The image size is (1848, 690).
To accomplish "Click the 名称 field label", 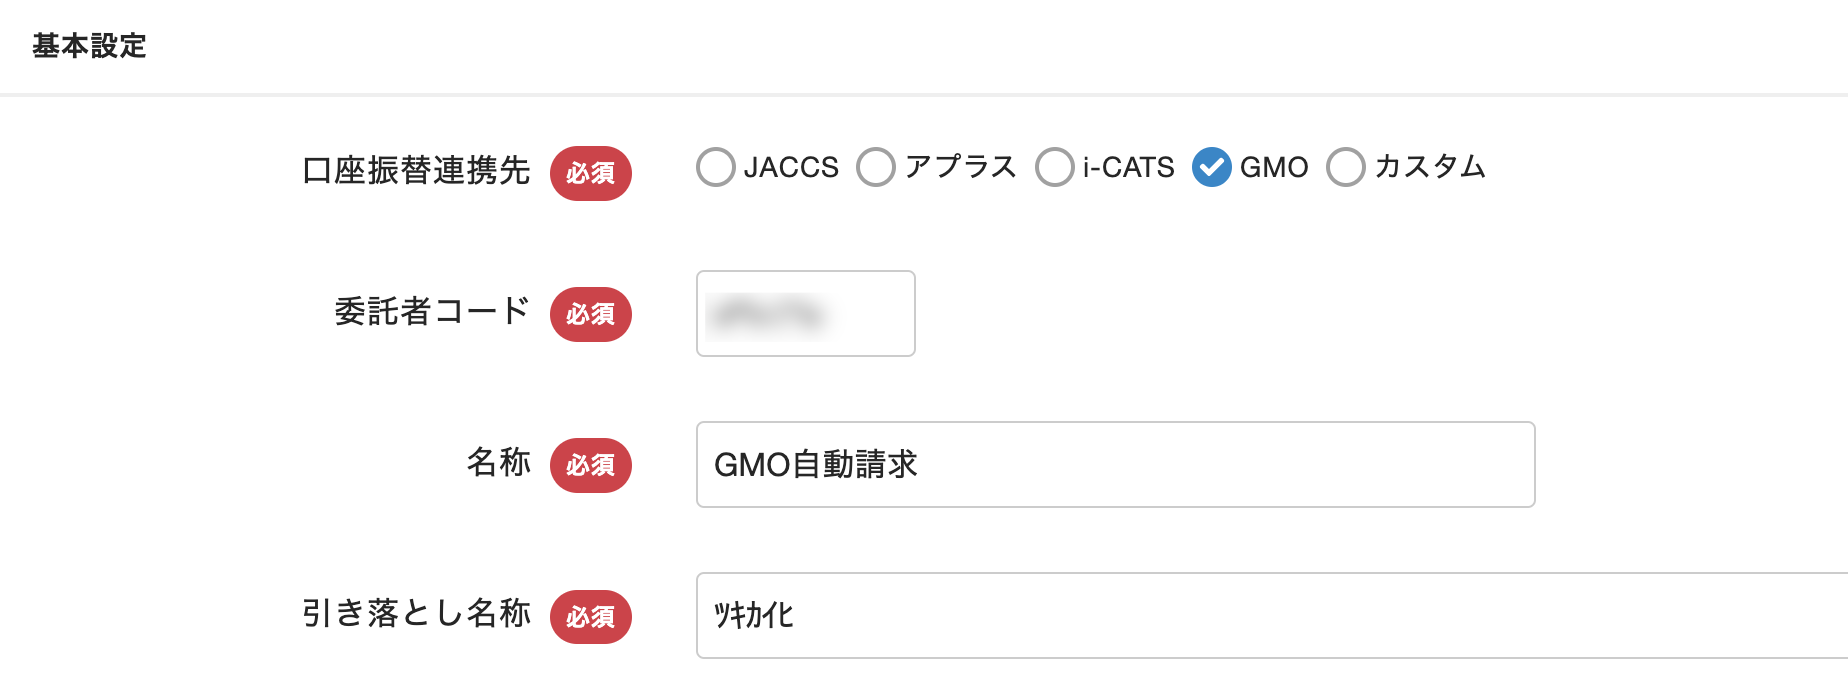I will (498, 463).
